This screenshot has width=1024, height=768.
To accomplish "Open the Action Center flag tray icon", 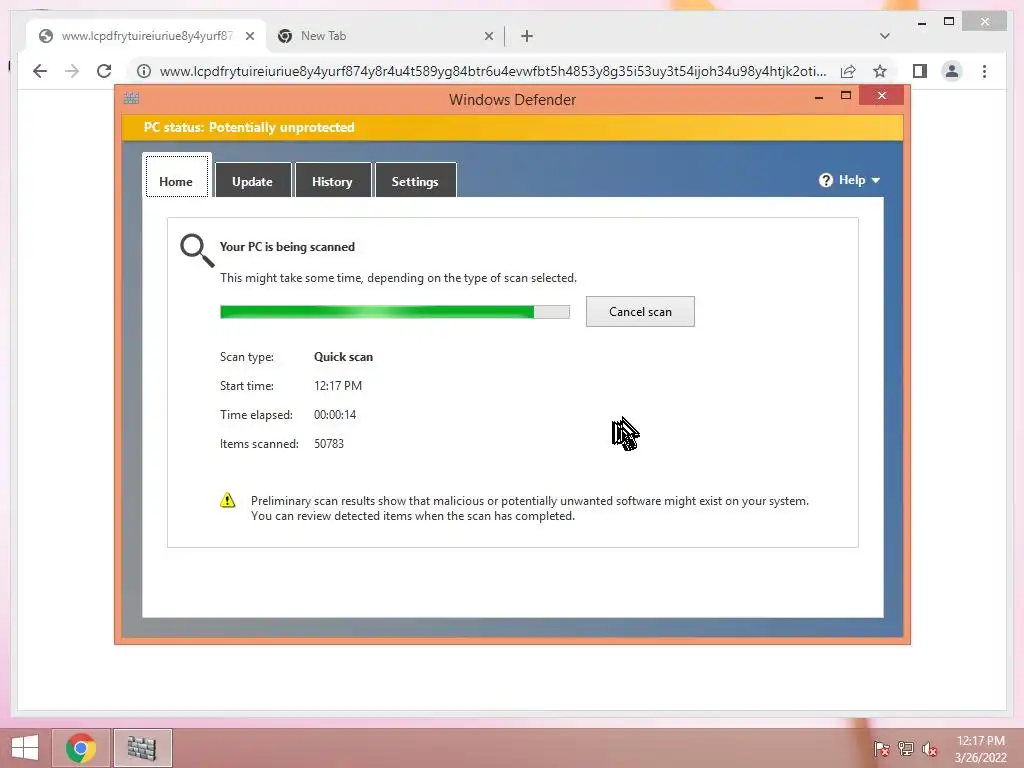I will [x=881, y=748].
